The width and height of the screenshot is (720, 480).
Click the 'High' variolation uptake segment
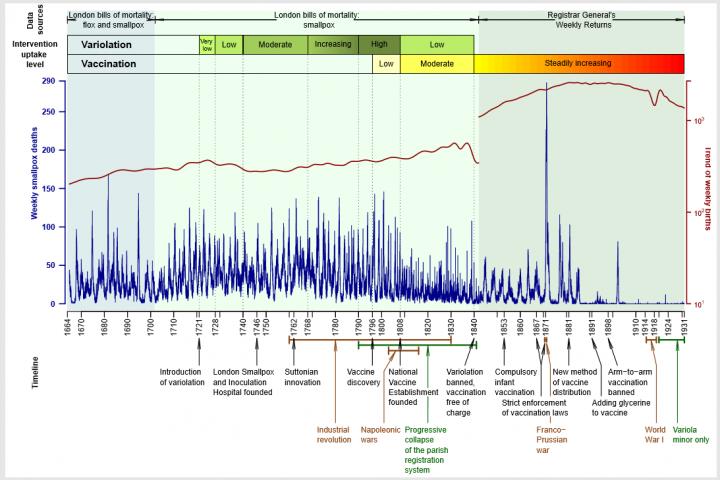tap(378, 45)
